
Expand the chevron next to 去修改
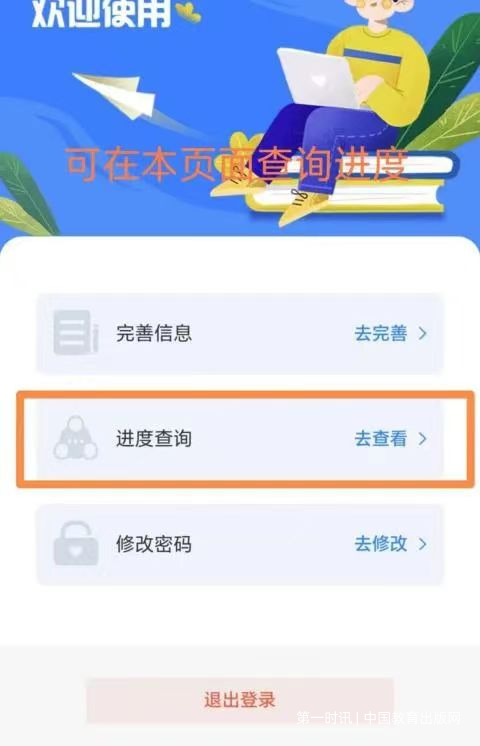click(422, 544)
